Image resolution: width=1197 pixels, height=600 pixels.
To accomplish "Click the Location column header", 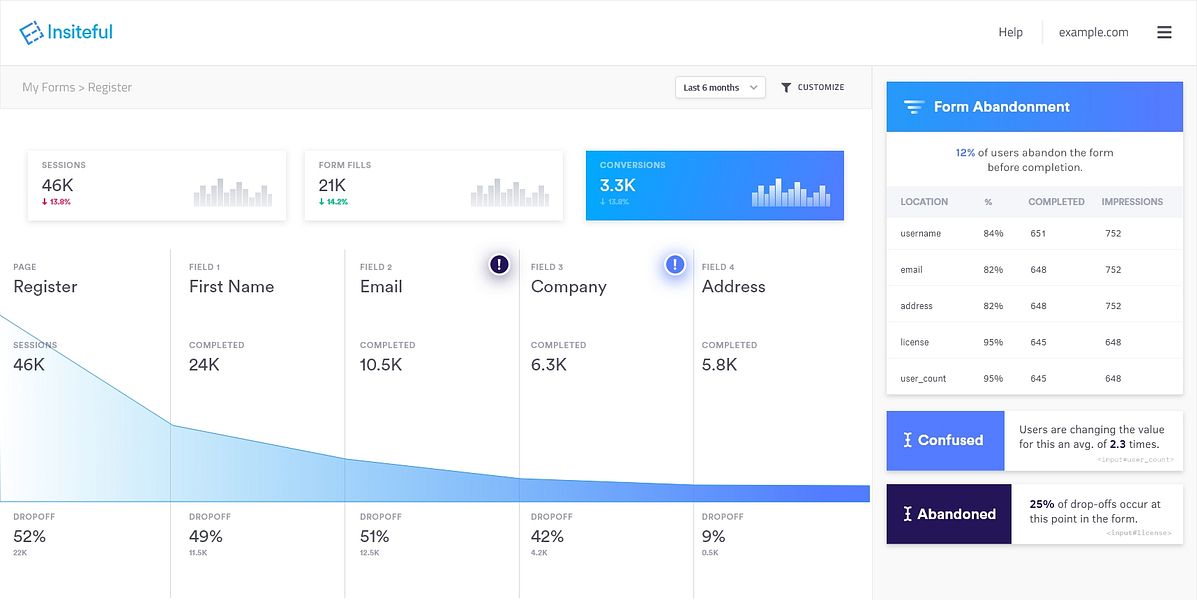I will [924, 202].
